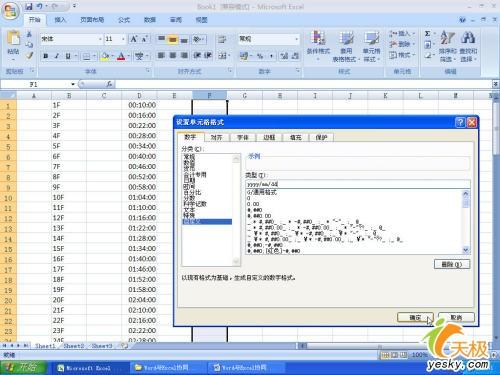This screenshot has width=500, height=375.
Task: Open the 字体 tab in the dialog
Action: (x=243, y=137)
